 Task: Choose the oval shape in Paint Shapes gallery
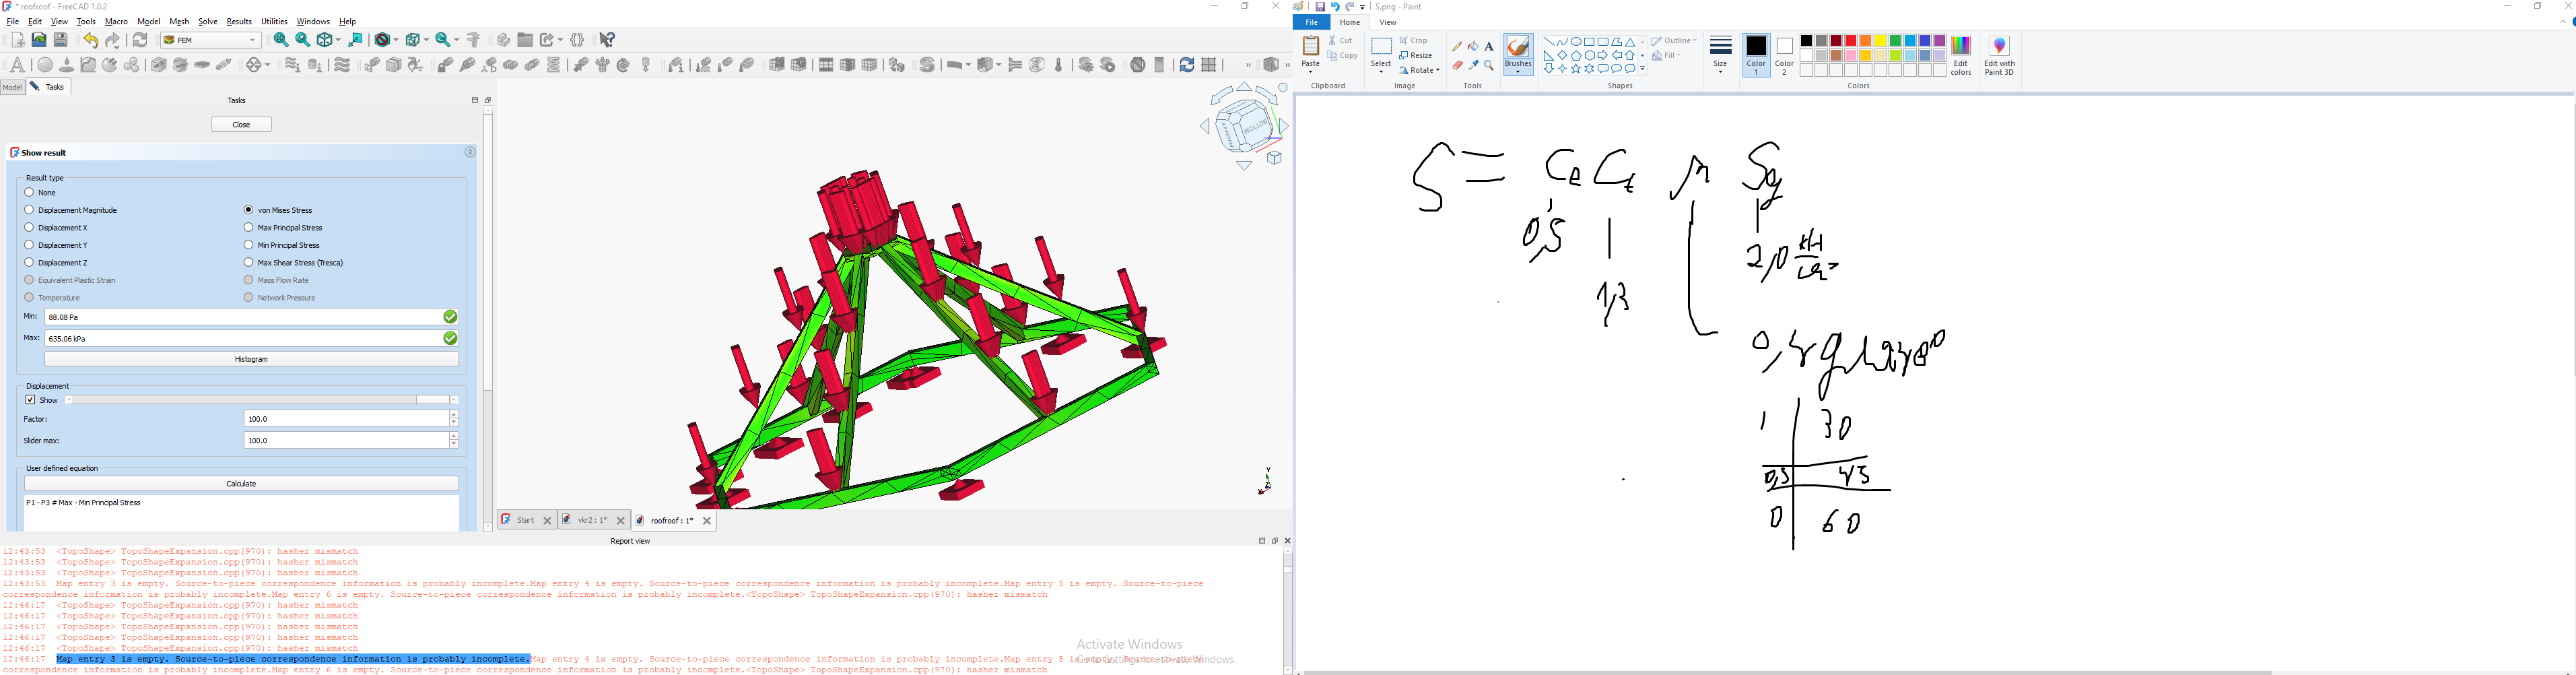(x=1576, y=42)
